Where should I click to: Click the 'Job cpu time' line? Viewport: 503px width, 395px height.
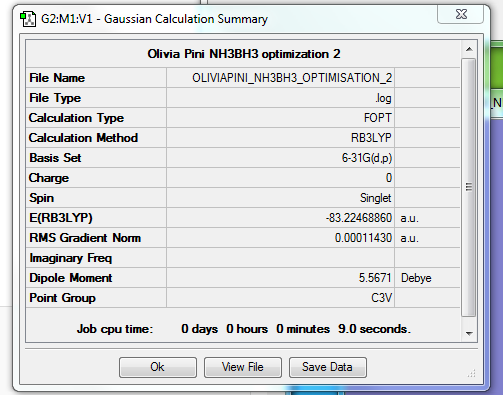coord(244,329)
